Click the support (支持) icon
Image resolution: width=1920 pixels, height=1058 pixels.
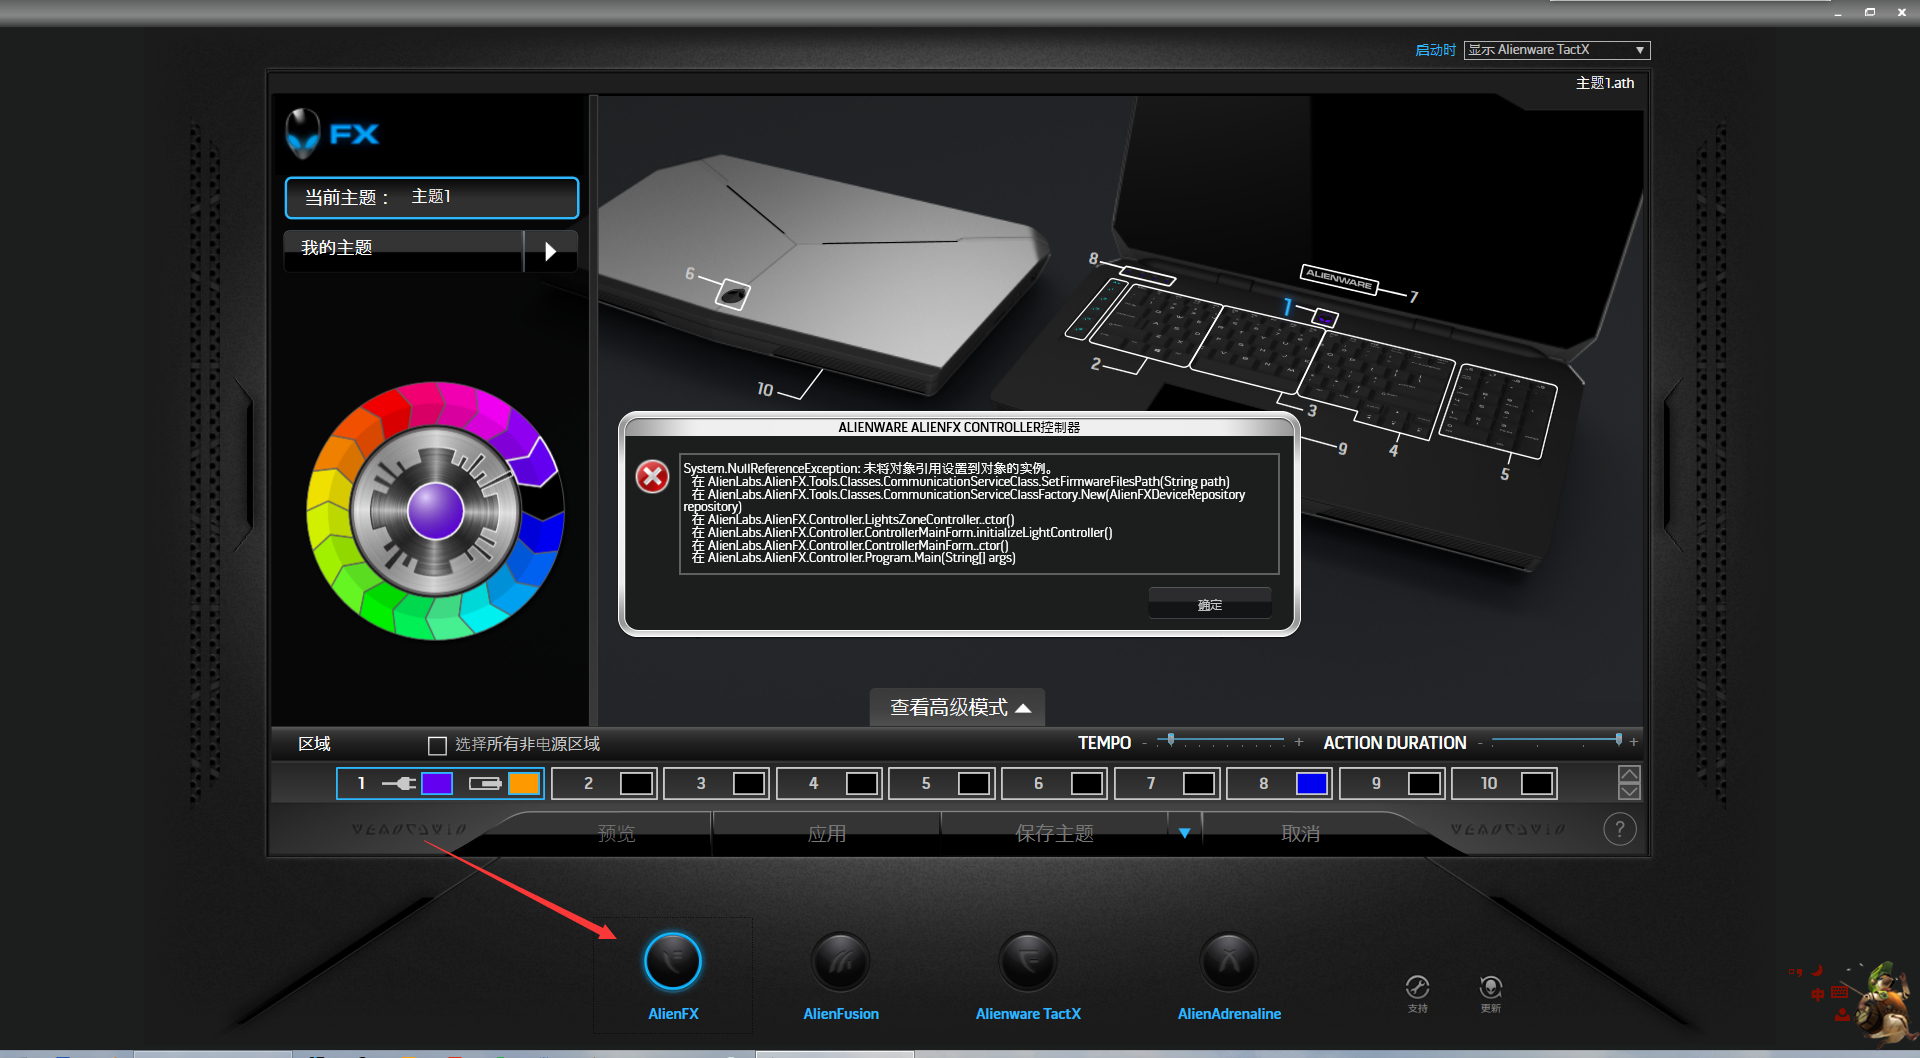click(1417, 987)
